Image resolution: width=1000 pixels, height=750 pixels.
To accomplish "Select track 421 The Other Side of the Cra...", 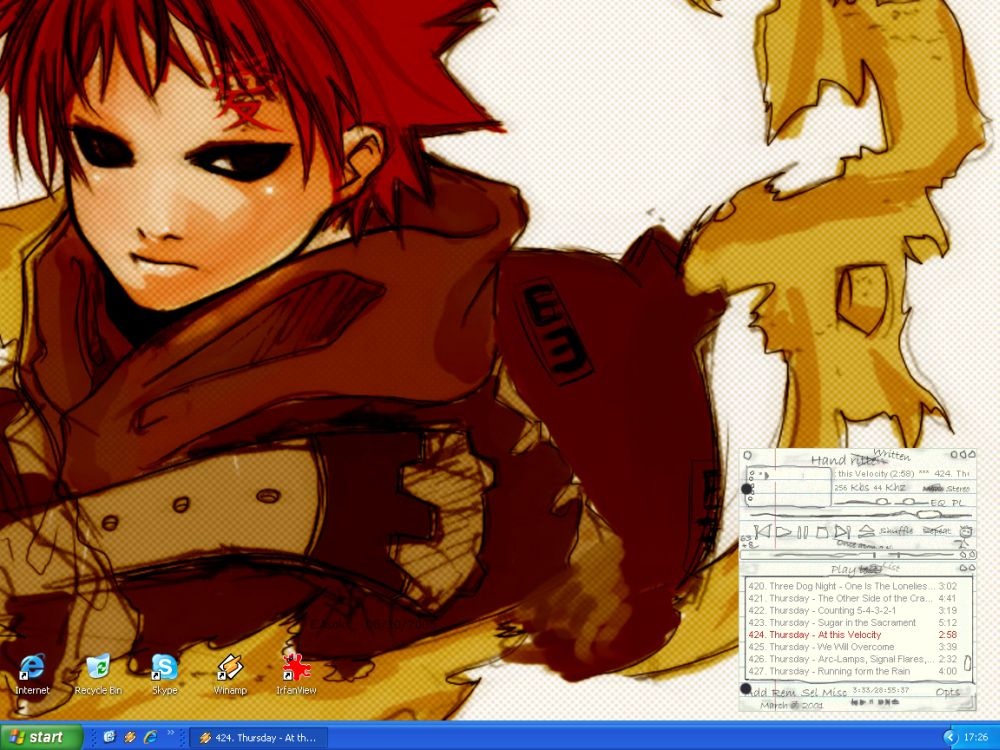I will (x=853, y=598).
